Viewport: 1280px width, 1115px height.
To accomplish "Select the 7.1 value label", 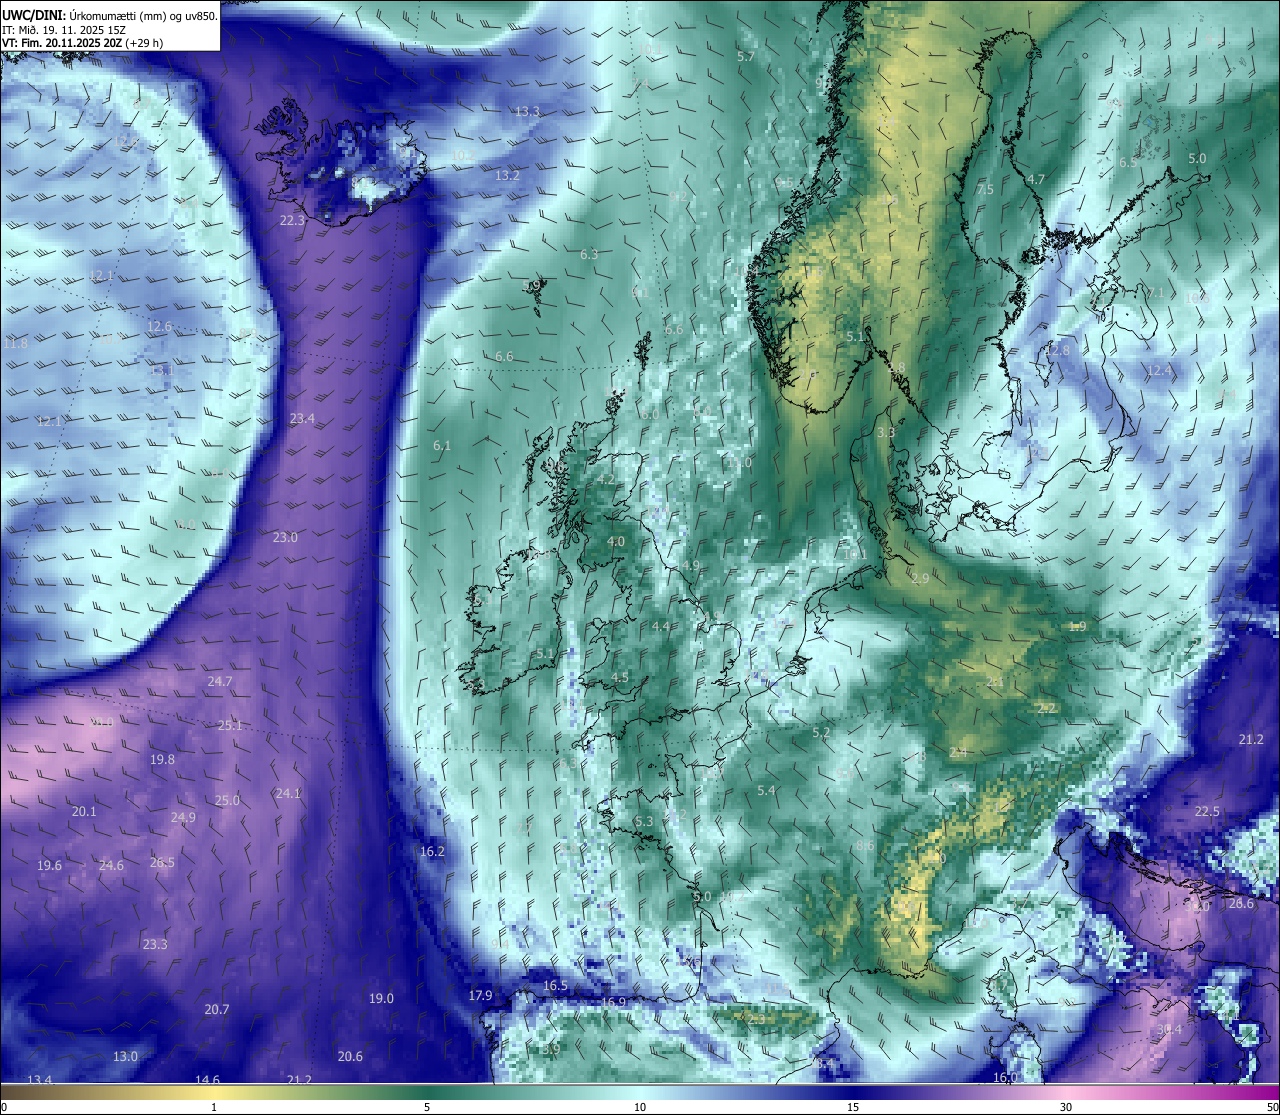I will 1155,293.
